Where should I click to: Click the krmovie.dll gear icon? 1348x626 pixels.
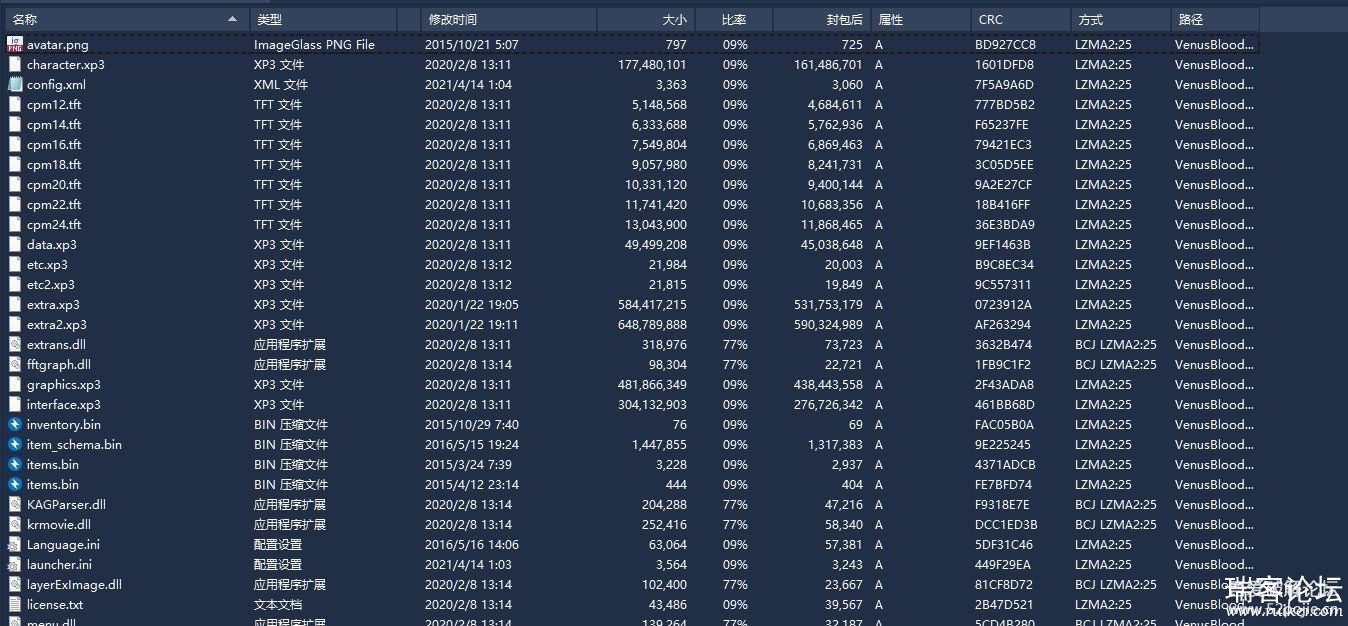(15, 524)
